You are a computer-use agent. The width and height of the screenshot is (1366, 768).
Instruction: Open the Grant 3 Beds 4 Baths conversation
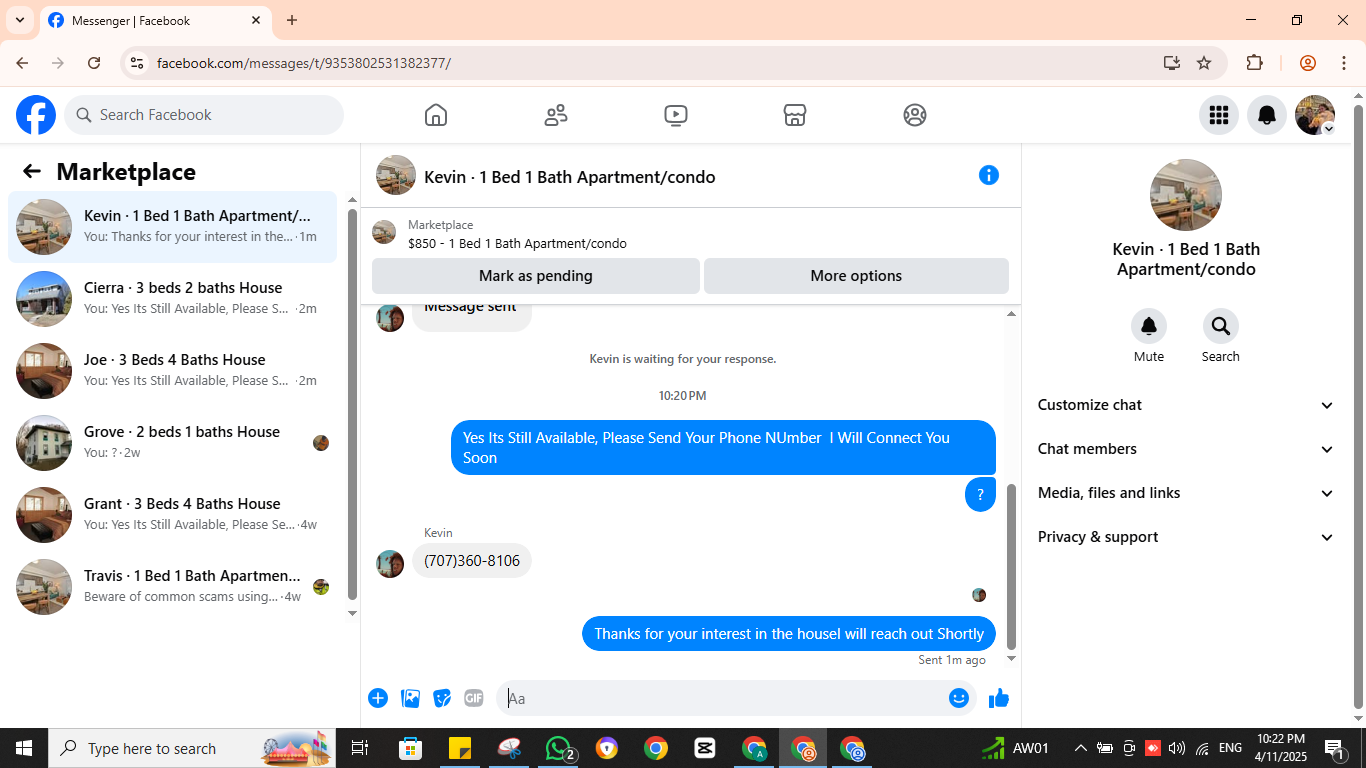pos(173,515)
